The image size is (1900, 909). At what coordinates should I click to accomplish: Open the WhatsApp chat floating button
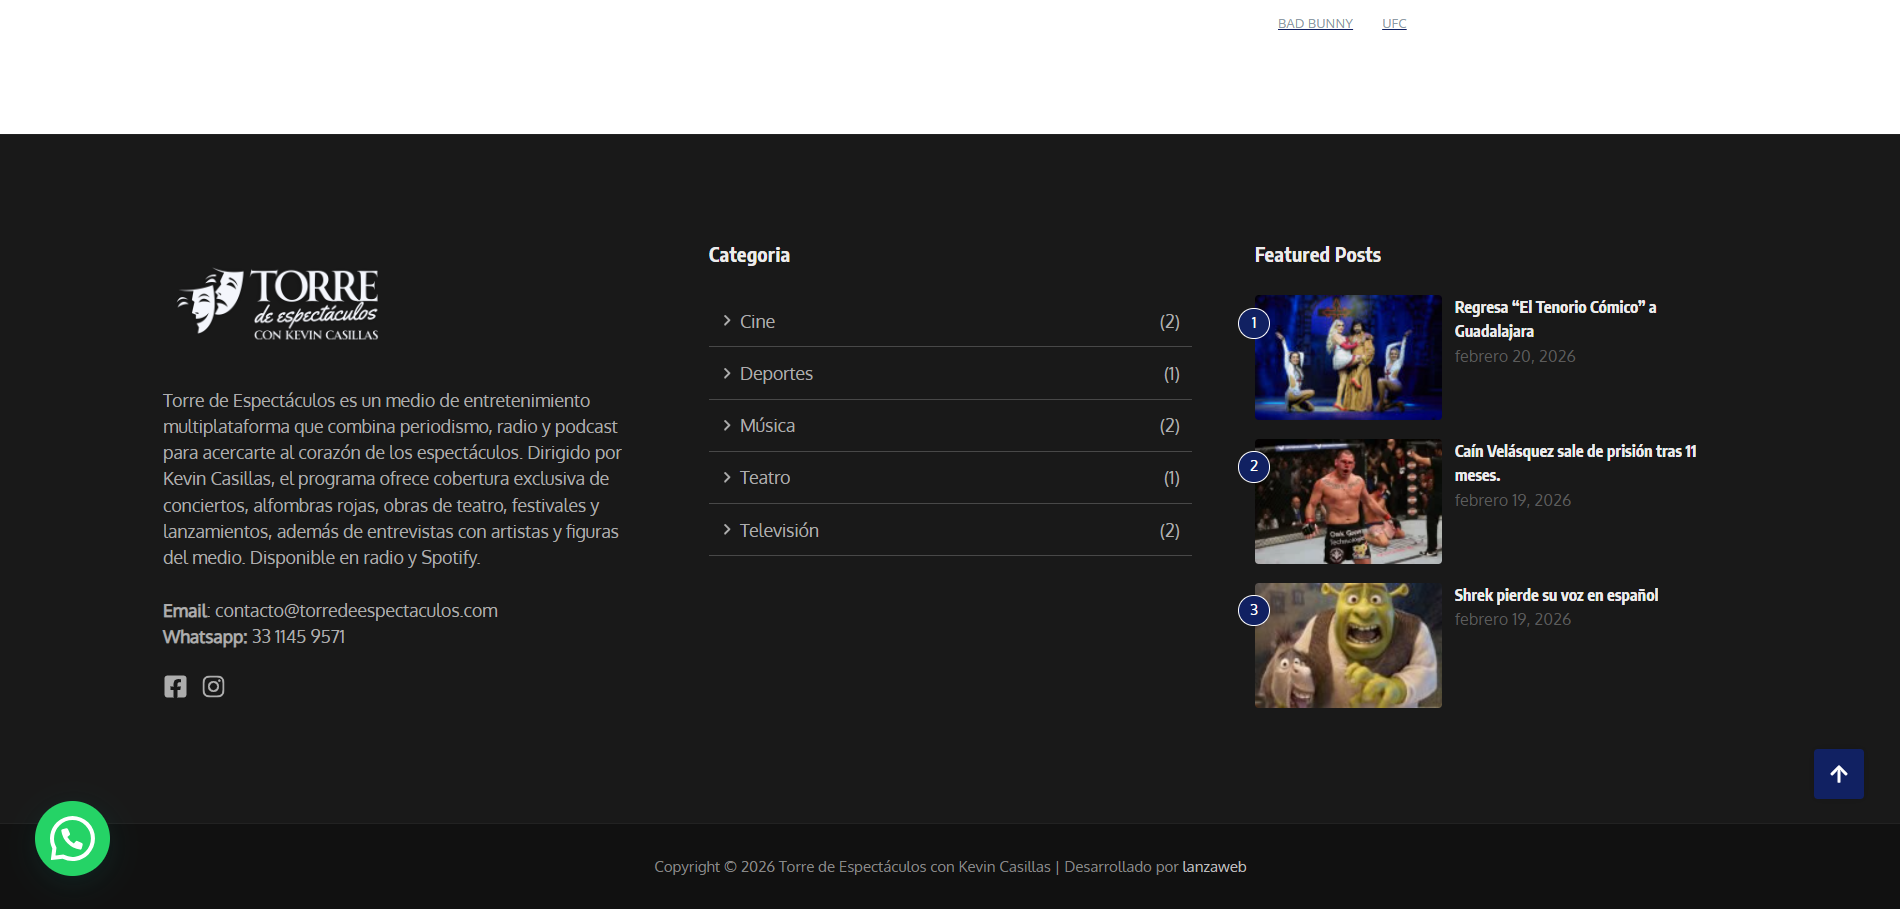pyautogui.click(x=72, y=838)
